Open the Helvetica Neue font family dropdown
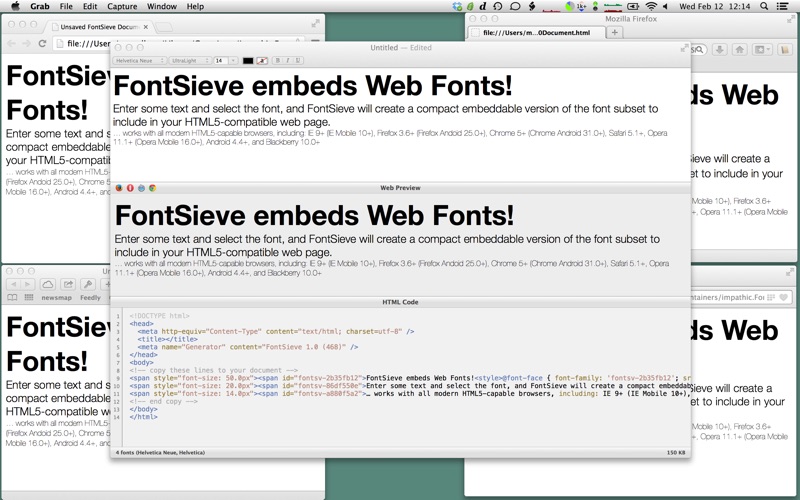The width and height of the screenshot is (800, 500). [140, 60]
